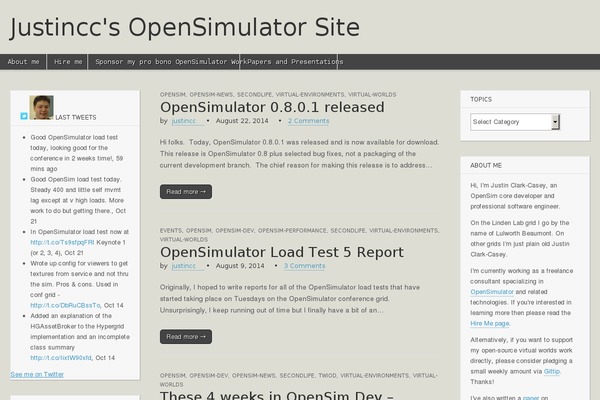
Task: View the 3 Comments link
Action: point(304,267)
